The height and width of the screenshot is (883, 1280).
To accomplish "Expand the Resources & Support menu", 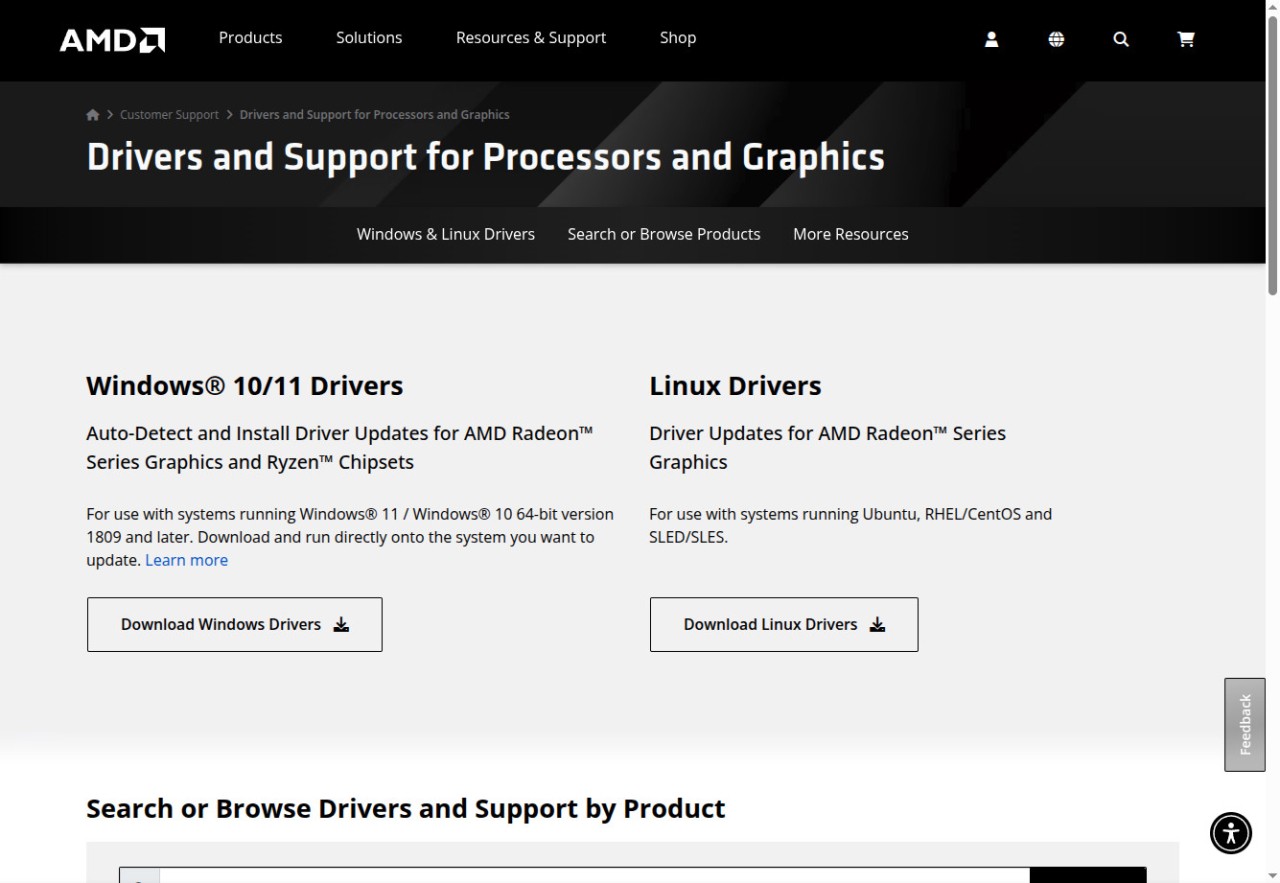I will (x=531, y=38).
